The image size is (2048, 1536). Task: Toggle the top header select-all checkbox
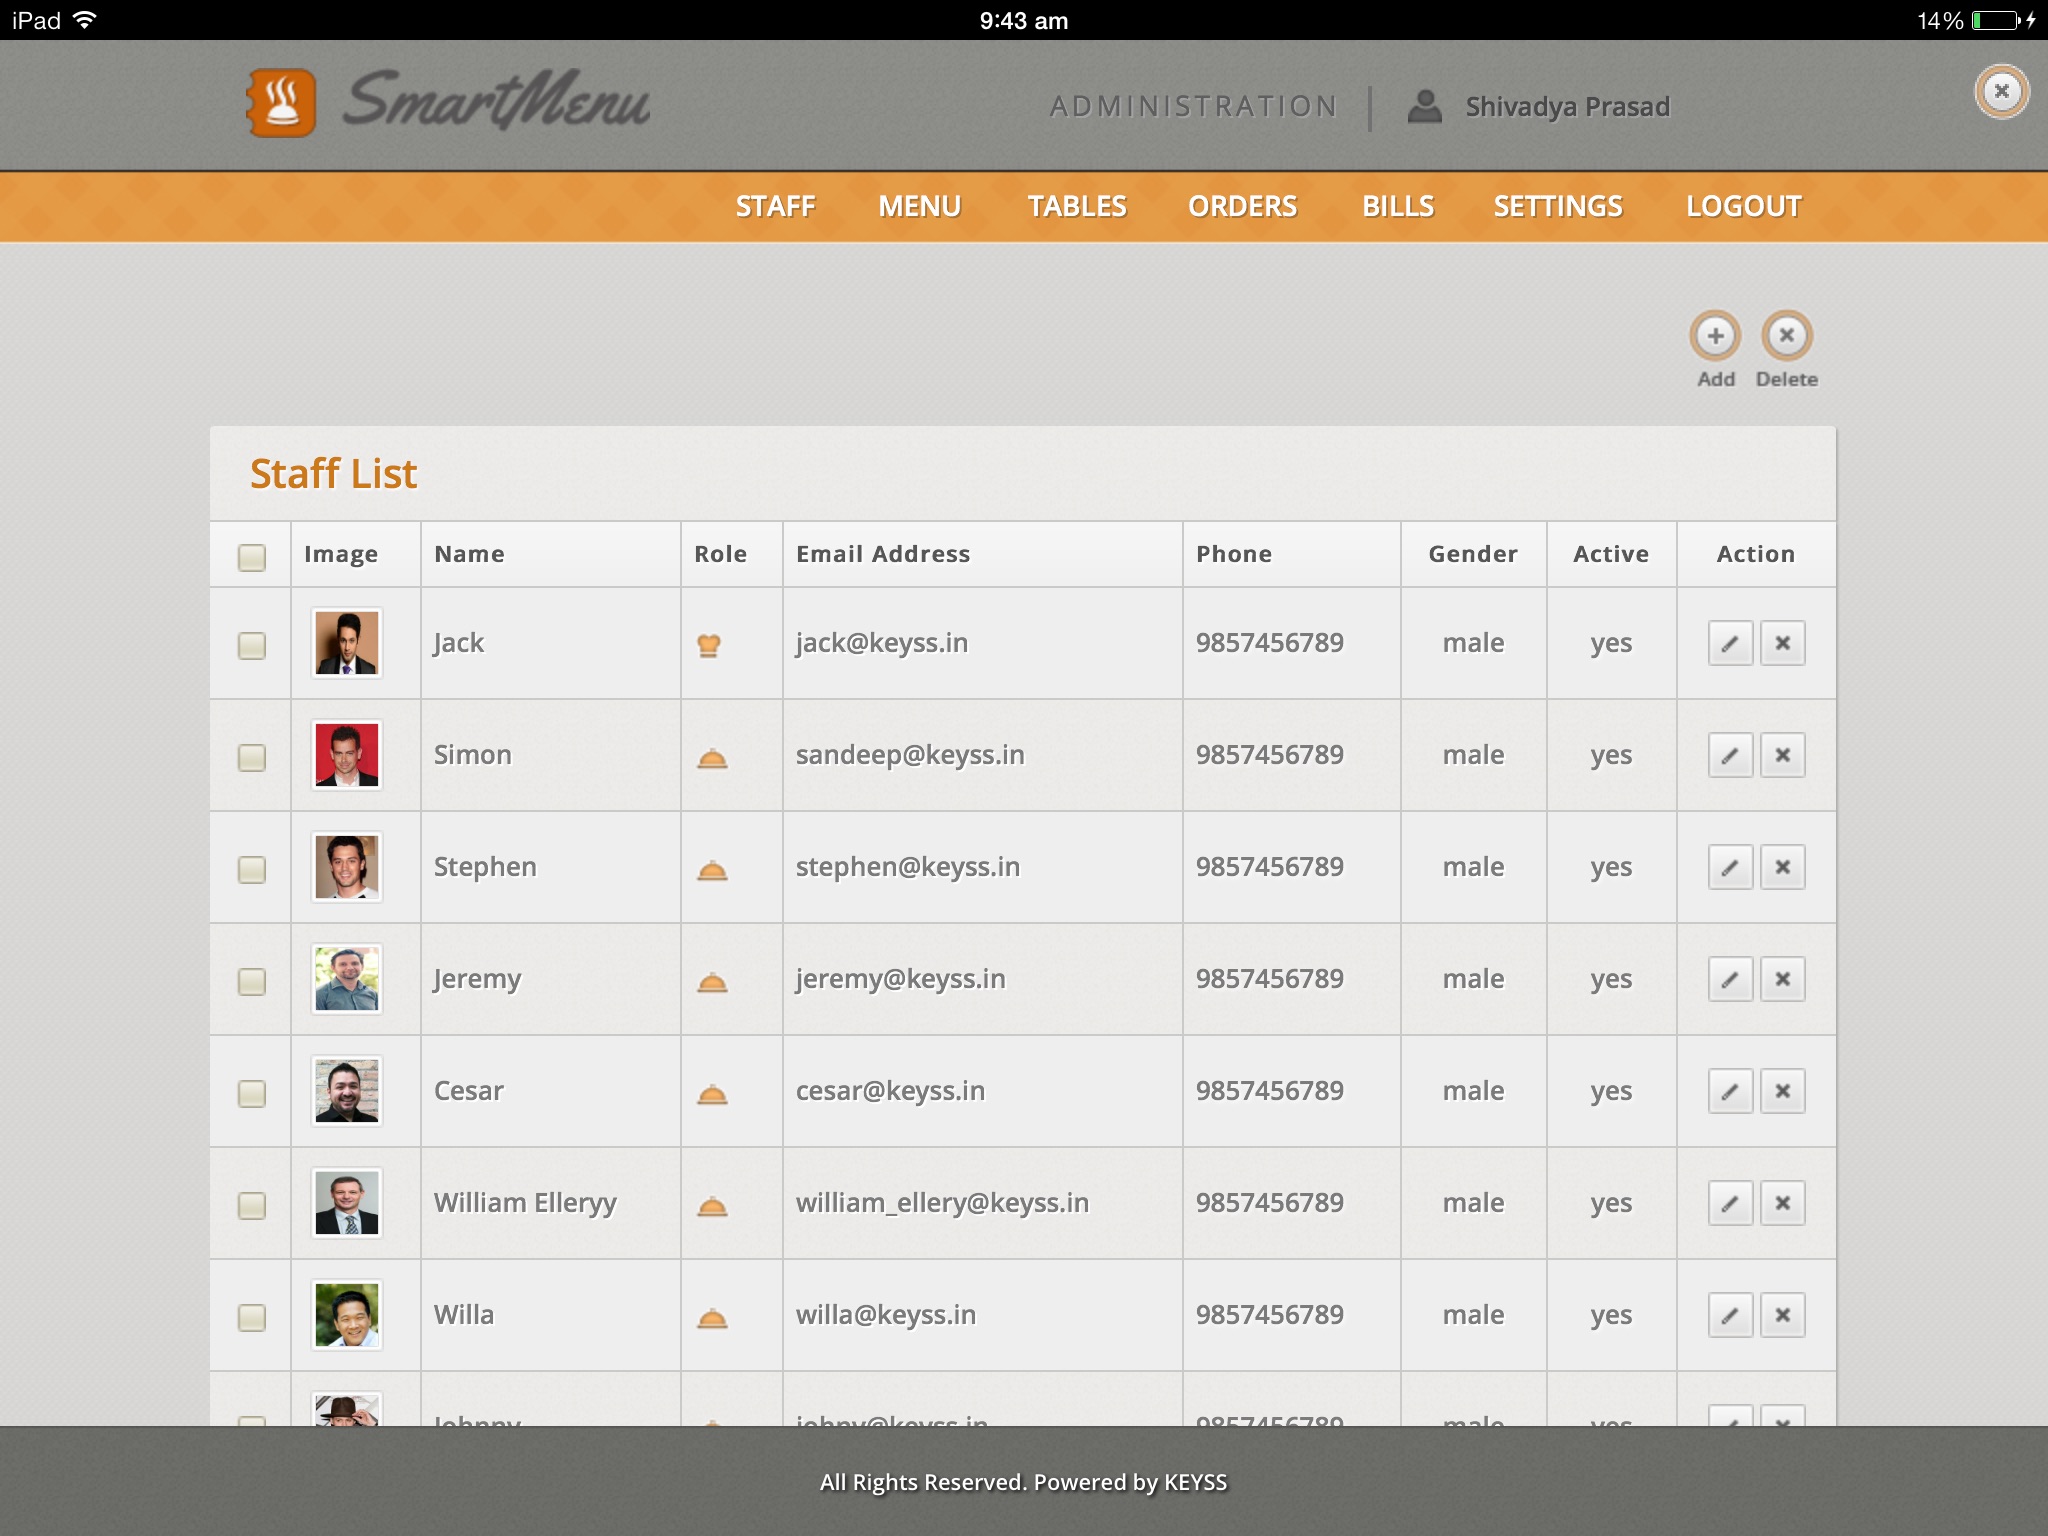(x=252, y=553)
